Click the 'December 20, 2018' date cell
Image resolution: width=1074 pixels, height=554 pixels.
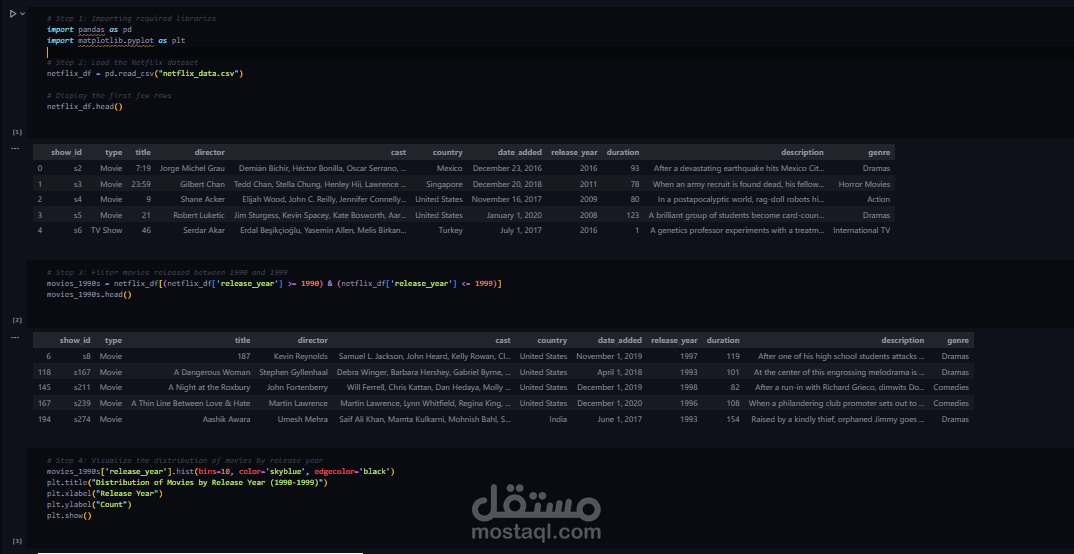pyautogui.click(x=507, y=184)
